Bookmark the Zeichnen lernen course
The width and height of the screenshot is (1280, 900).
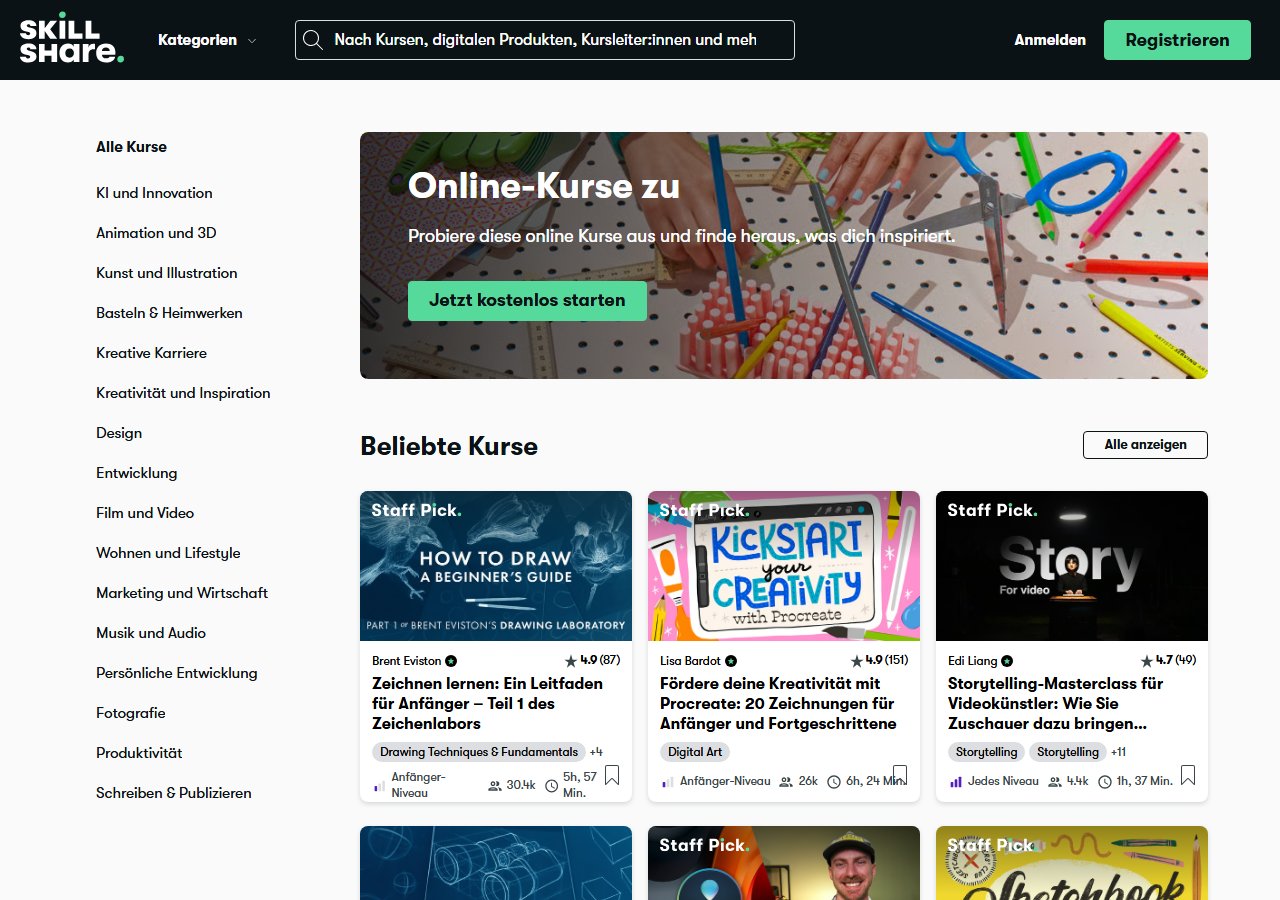coord(612,775)
